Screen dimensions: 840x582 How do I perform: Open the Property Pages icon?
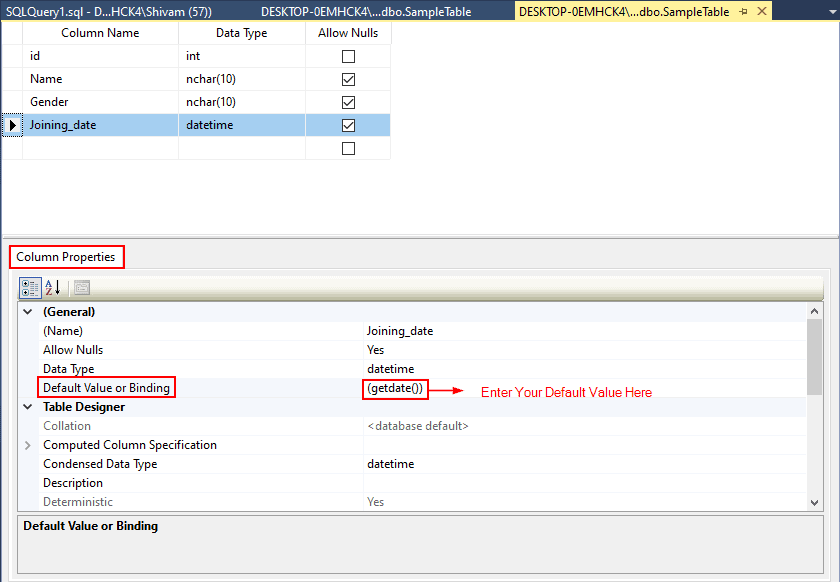[x=80, y=288]
